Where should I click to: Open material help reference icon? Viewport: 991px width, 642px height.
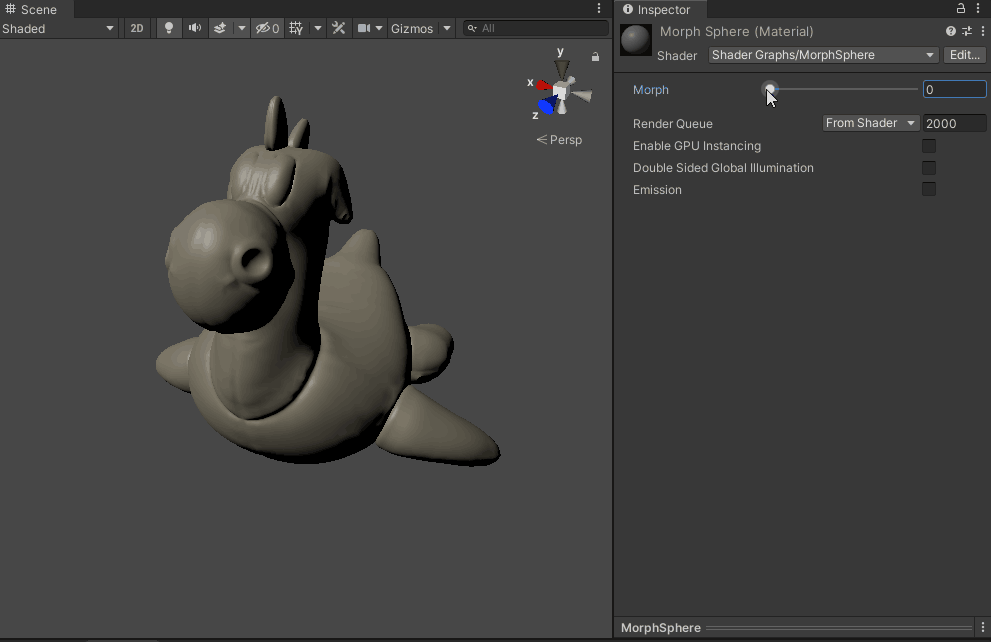951,31
